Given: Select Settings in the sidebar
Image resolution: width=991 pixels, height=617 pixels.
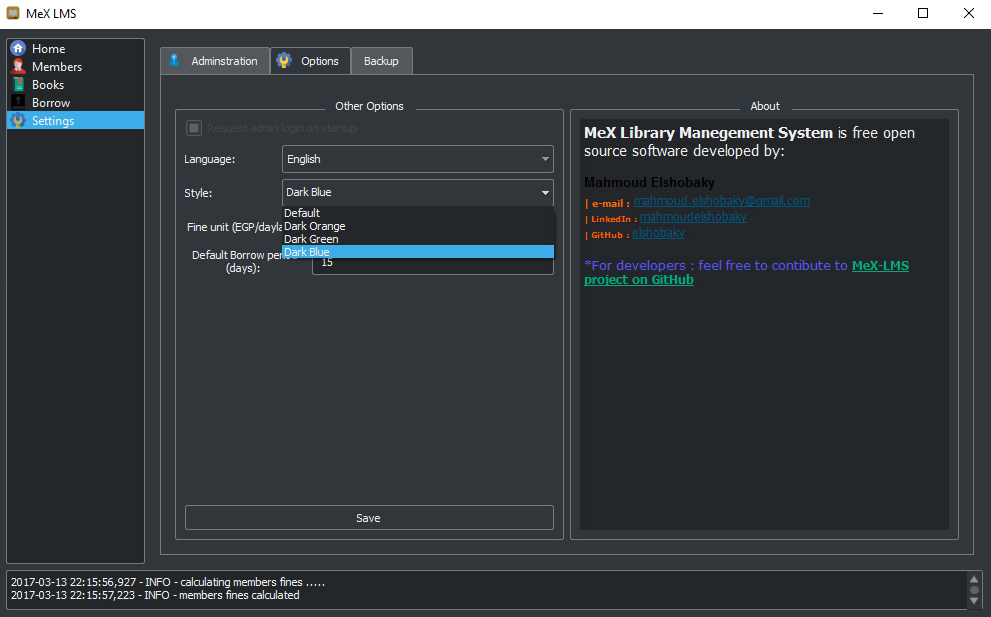Looking at the screenshot, I should point(75,121).
